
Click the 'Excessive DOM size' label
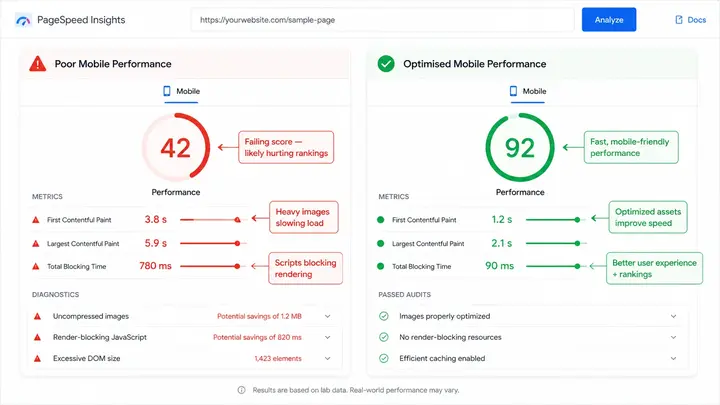coord(86,359)
